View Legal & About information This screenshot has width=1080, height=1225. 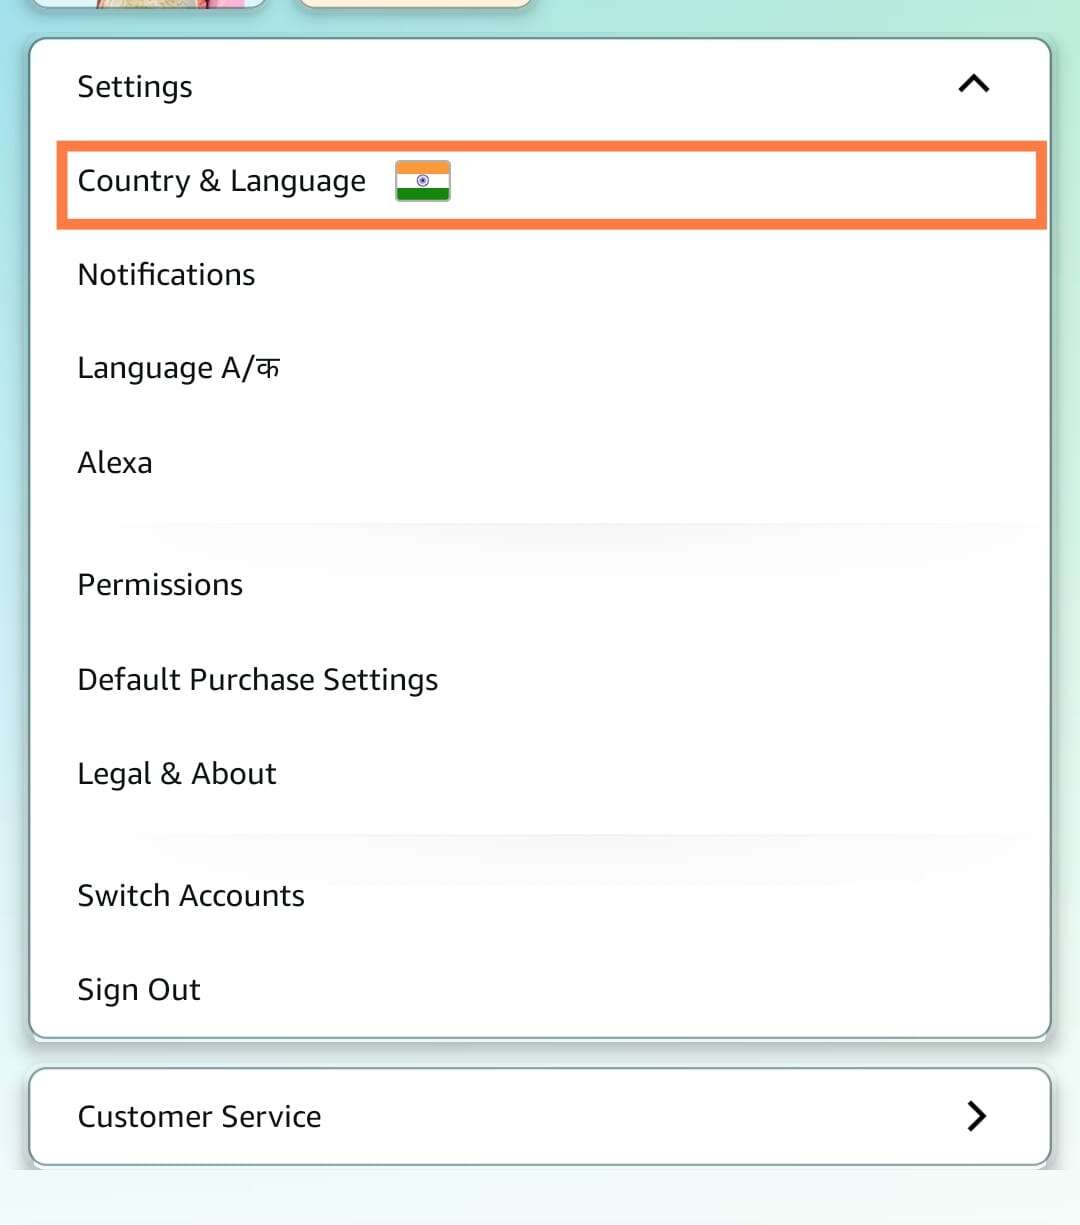click(176, 772)
